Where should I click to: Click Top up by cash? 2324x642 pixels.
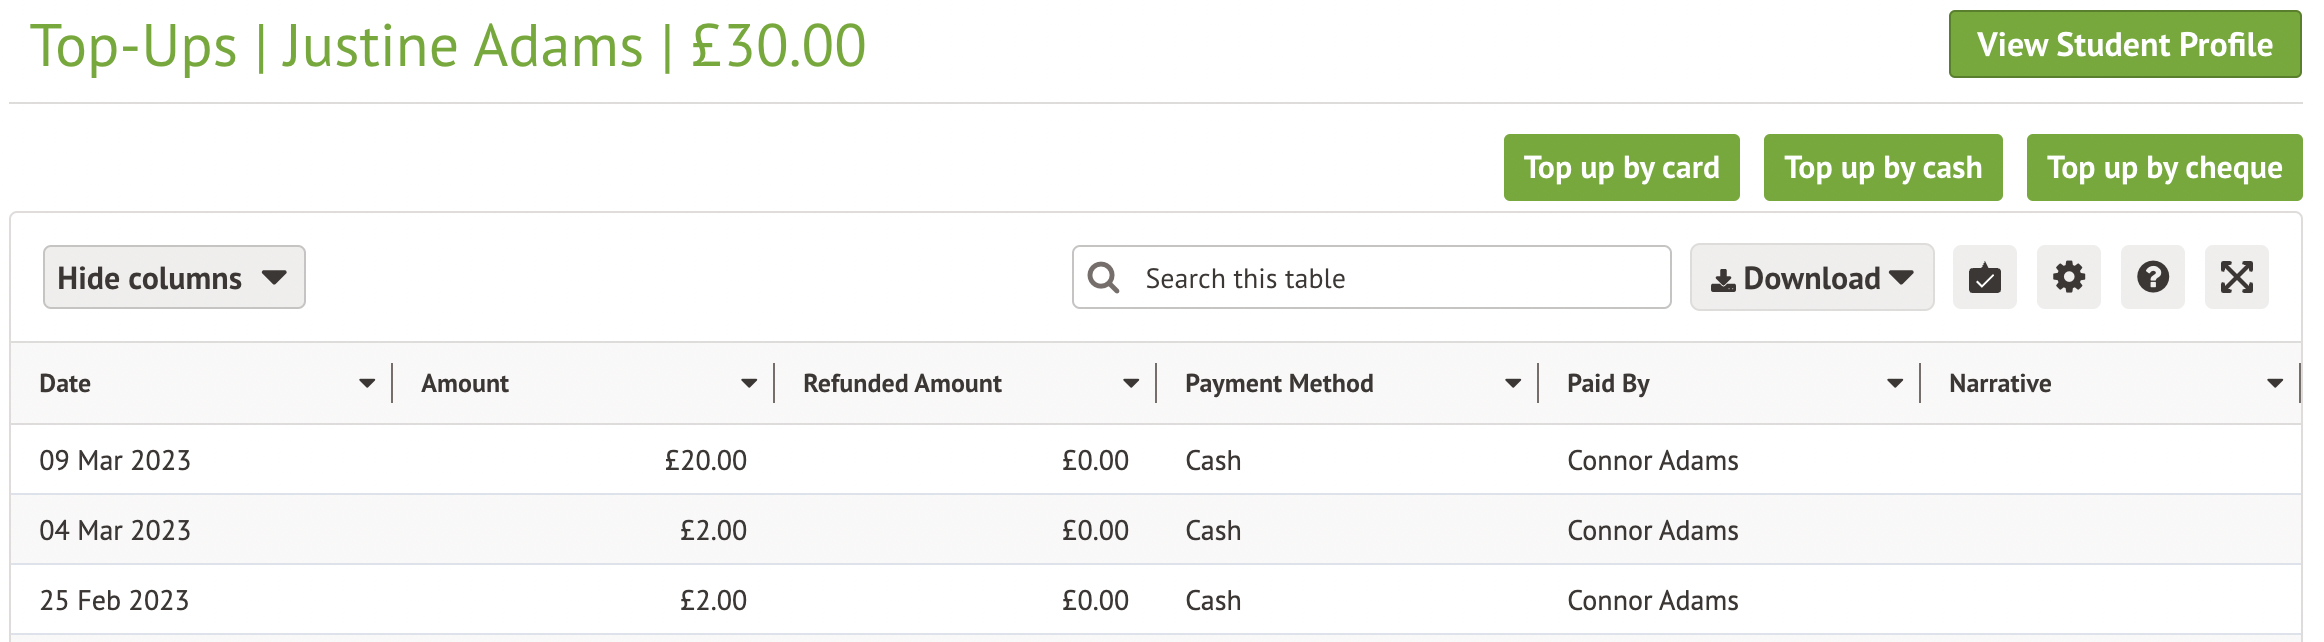pyautogui.click(x=1882, y=168)
